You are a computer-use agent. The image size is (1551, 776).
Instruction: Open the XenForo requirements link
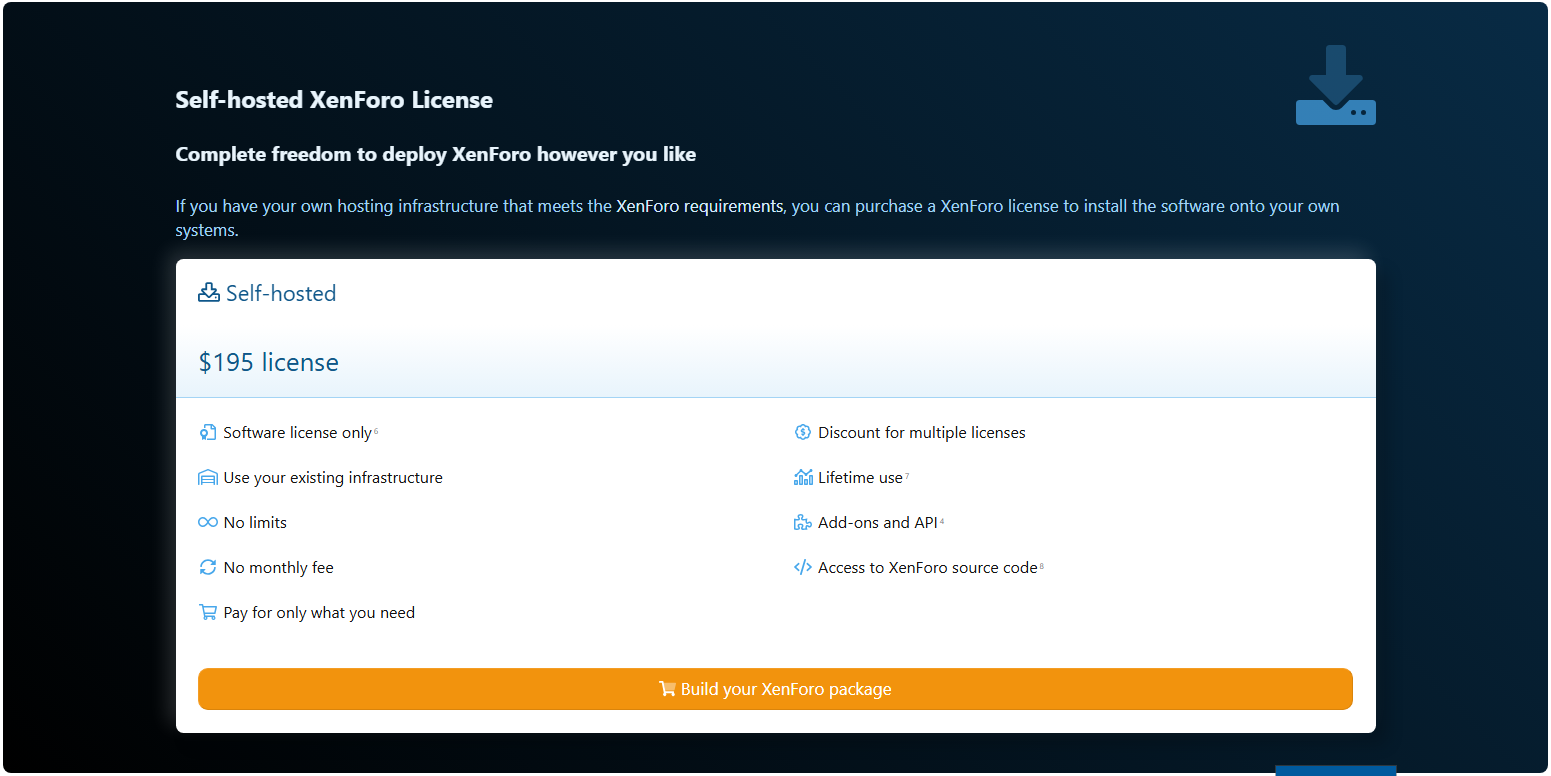(x=699, y=206)
